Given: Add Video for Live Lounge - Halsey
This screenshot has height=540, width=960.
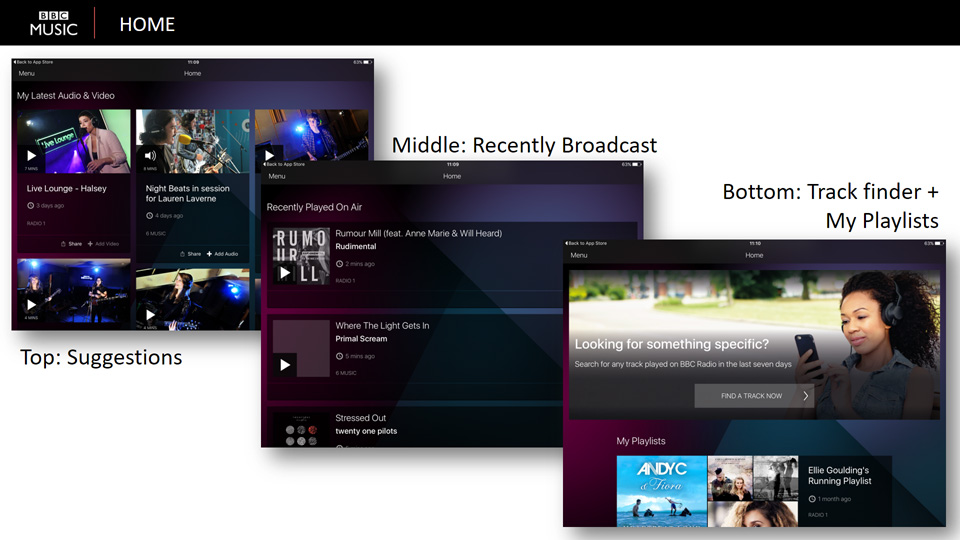Looking at the screenshot, I should coord(103,244).
